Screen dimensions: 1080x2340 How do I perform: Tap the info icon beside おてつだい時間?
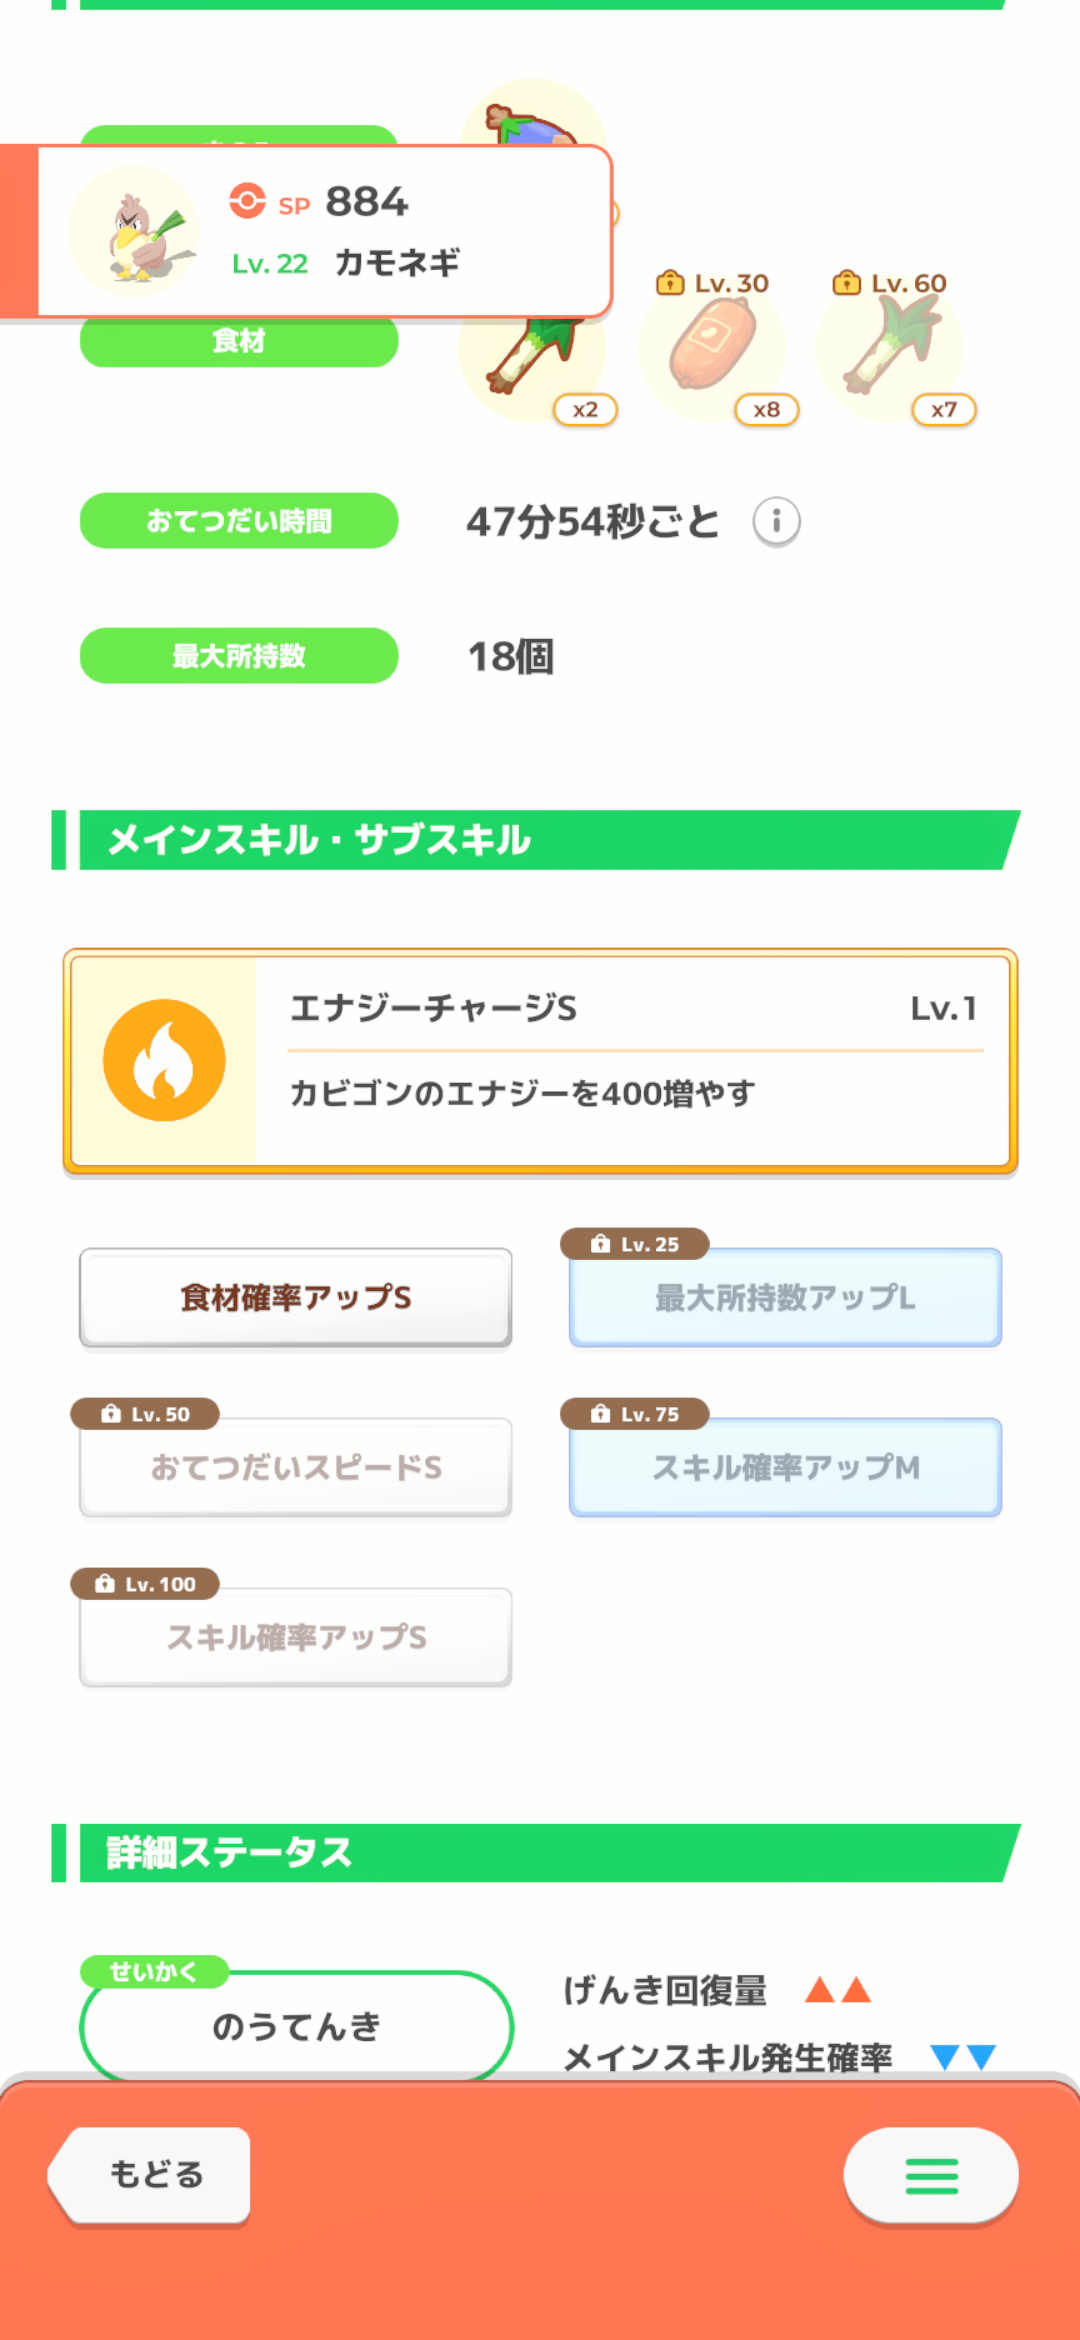click(776, 521)
